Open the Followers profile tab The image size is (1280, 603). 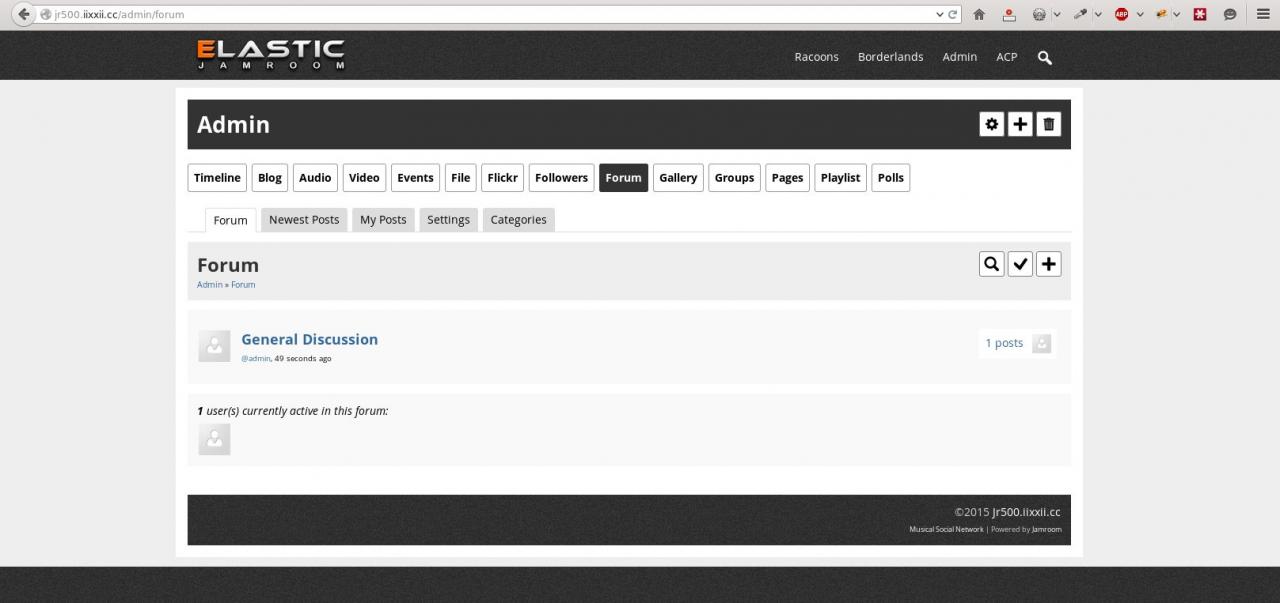pos(561,178)
